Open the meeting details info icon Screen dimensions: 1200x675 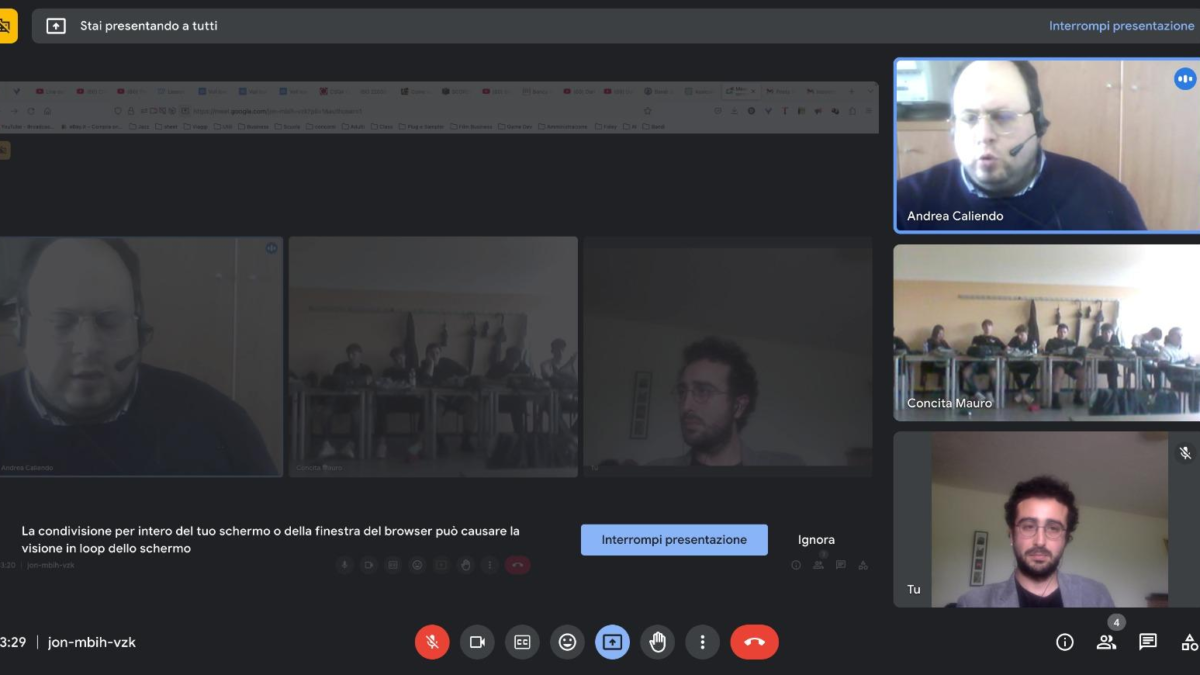pos(1065,642)
